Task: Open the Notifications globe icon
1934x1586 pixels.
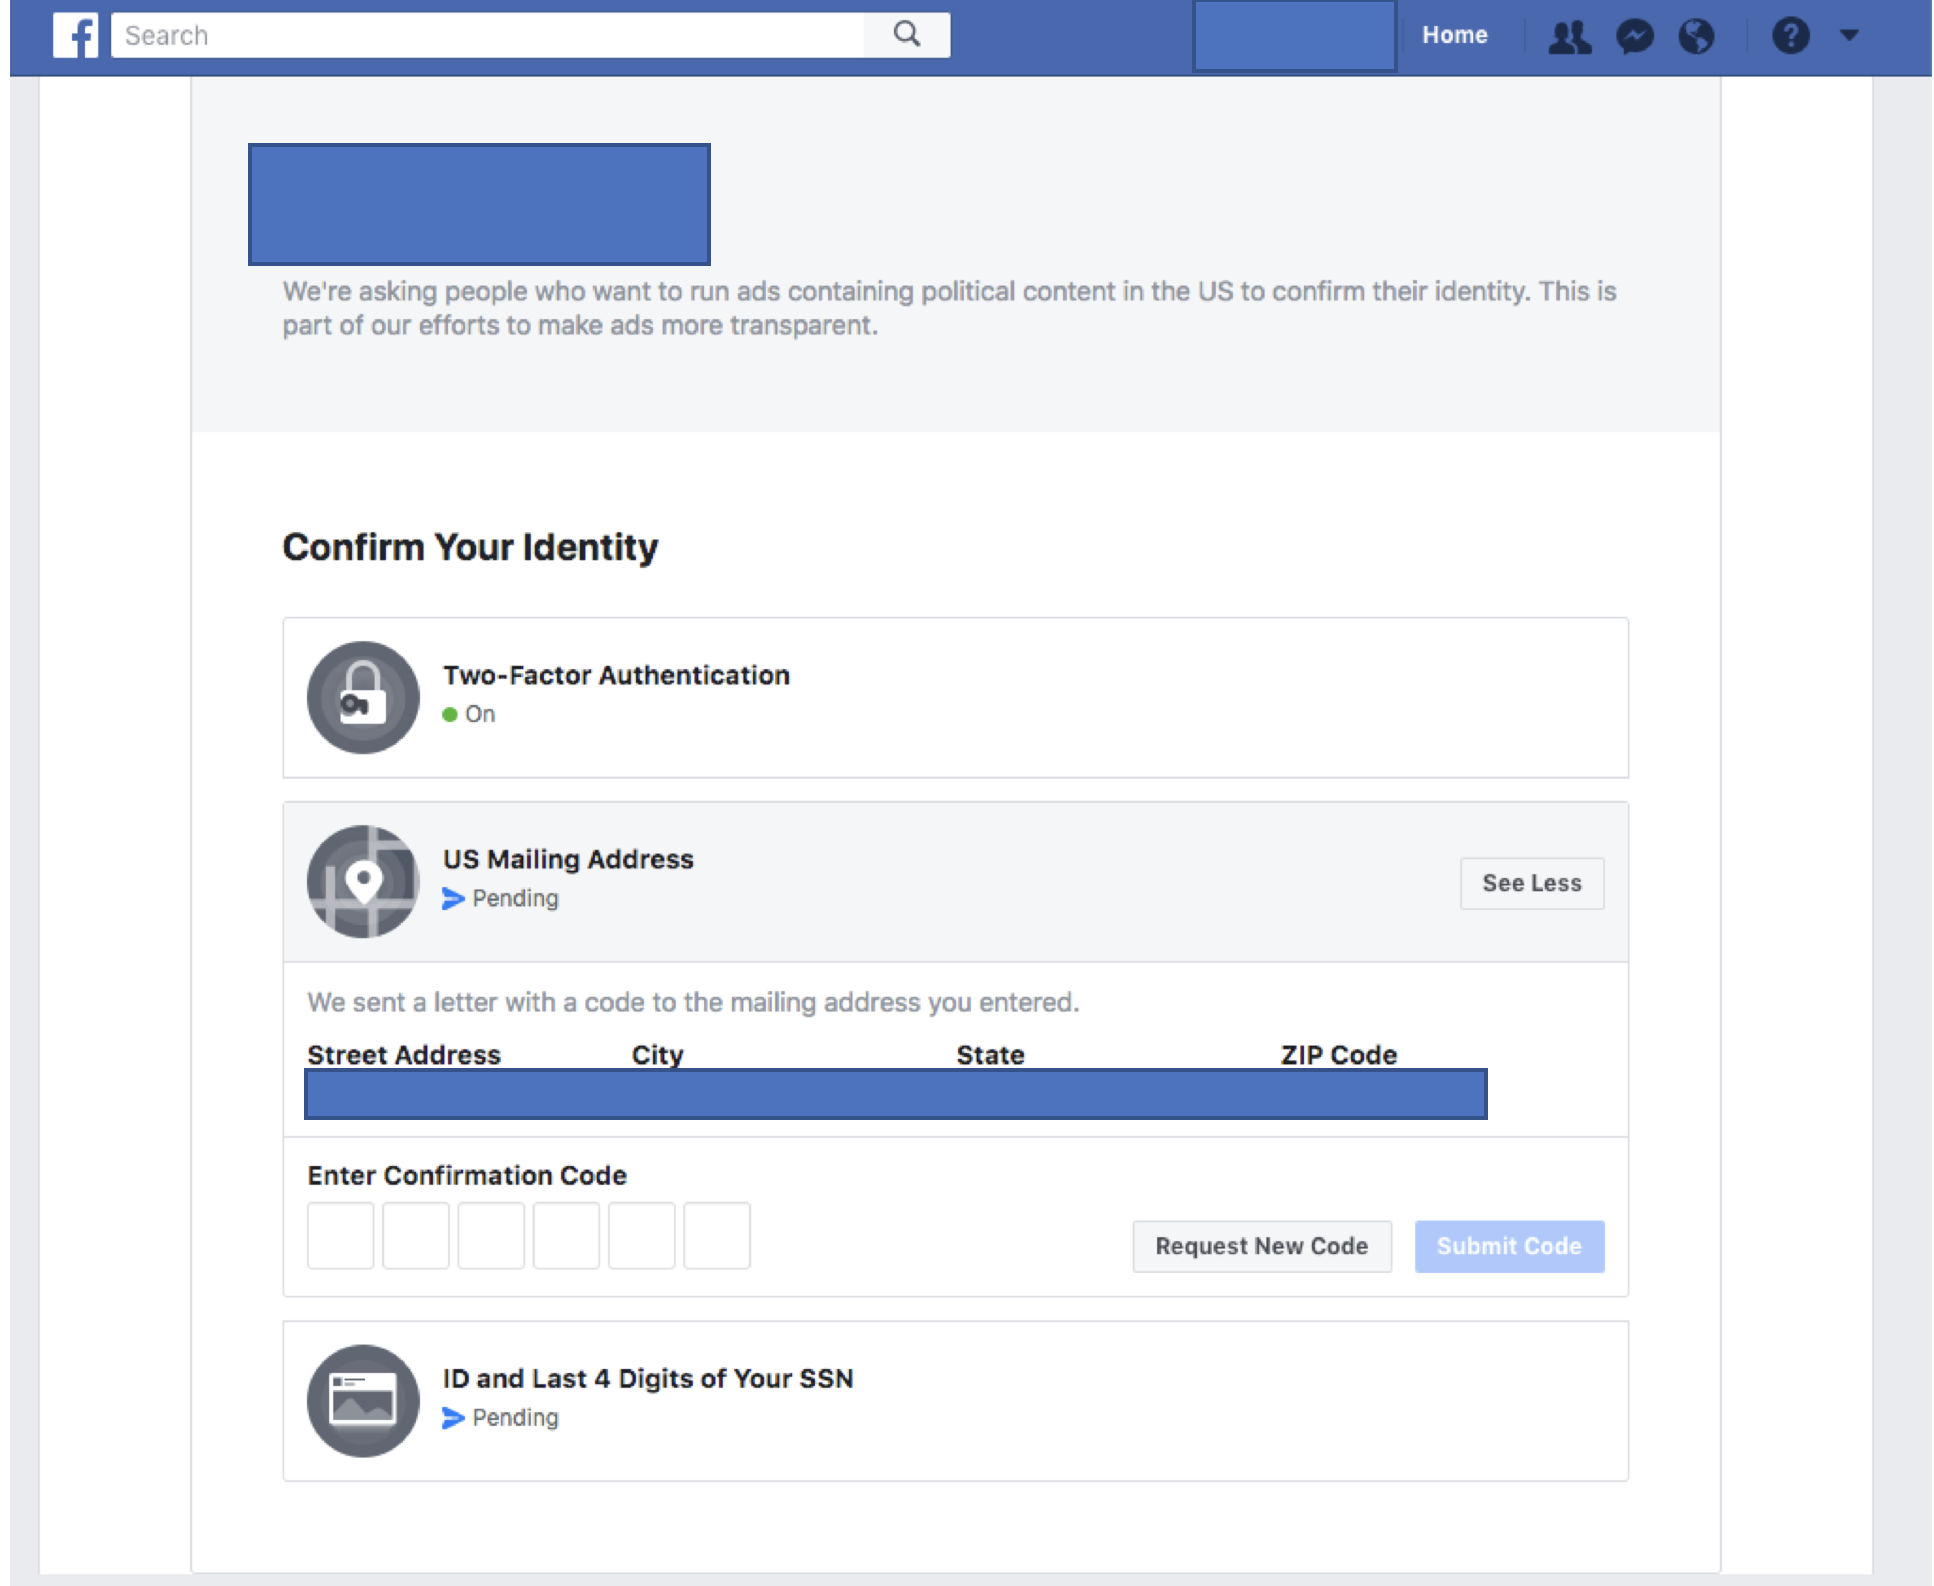Action: tap(1696, 37)
